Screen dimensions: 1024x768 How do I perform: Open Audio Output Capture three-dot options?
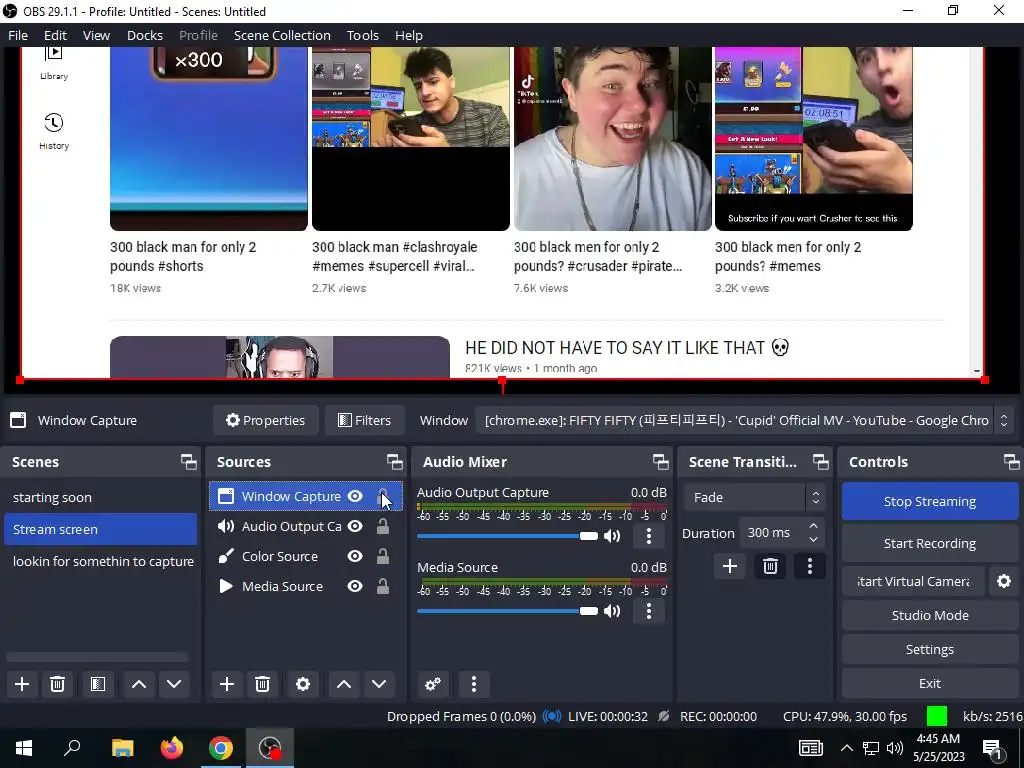(x=648, y=536)
